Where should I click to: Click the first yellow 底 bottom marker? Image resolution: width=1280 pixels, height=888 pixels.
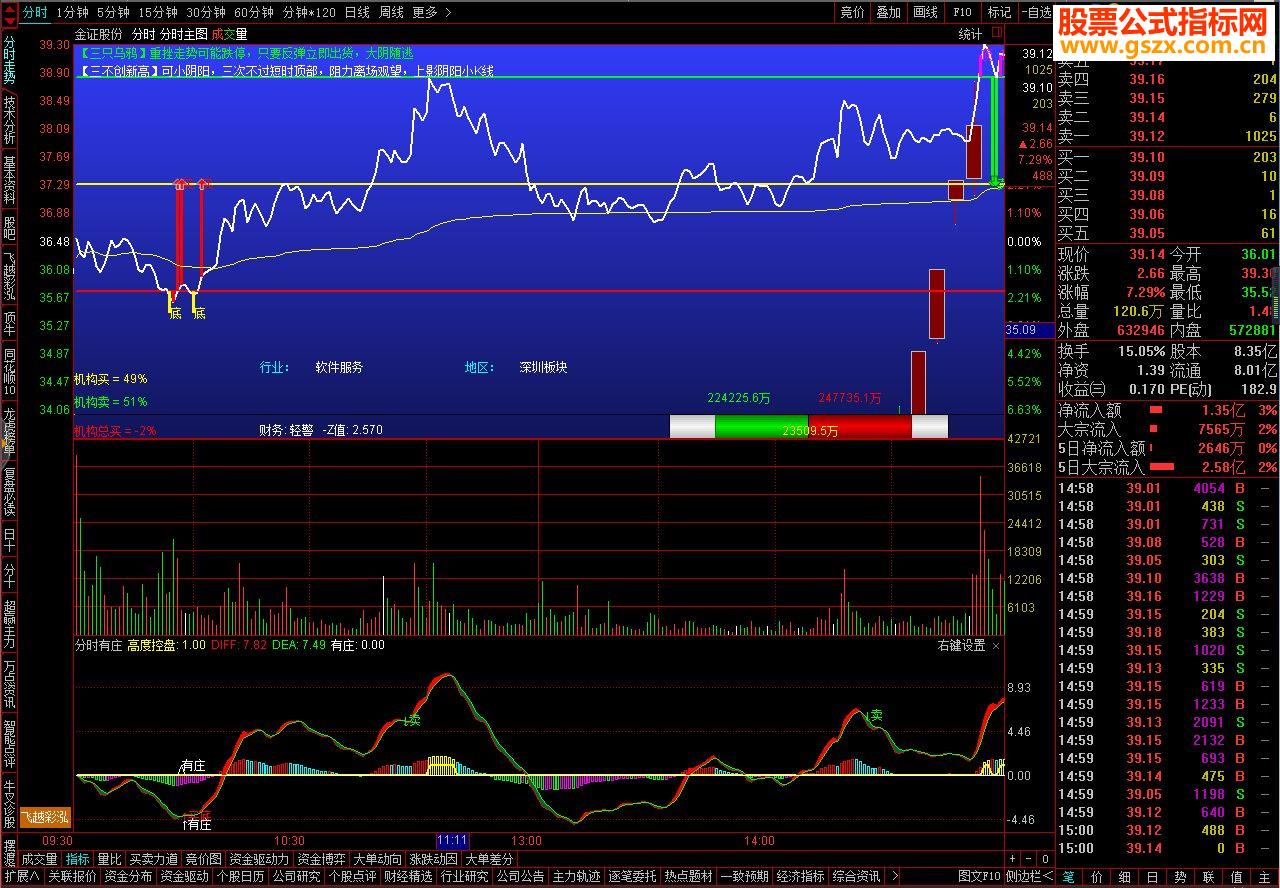pos(176,314)
